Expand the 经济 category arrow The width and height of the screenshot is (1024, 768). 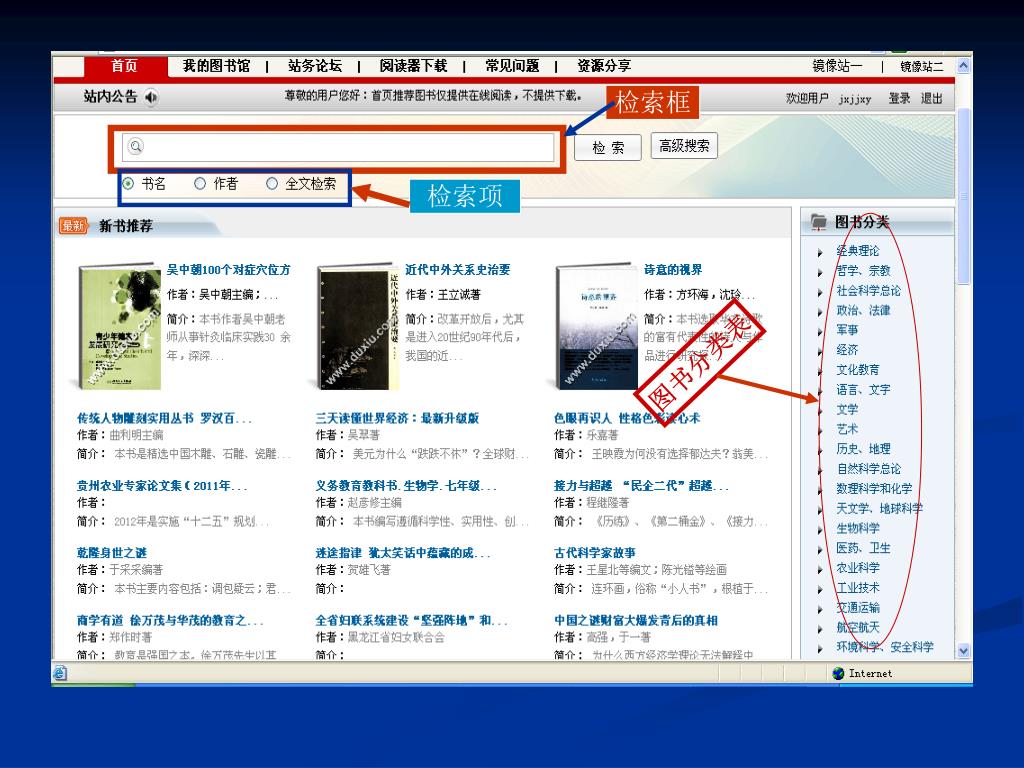(820, 351)
